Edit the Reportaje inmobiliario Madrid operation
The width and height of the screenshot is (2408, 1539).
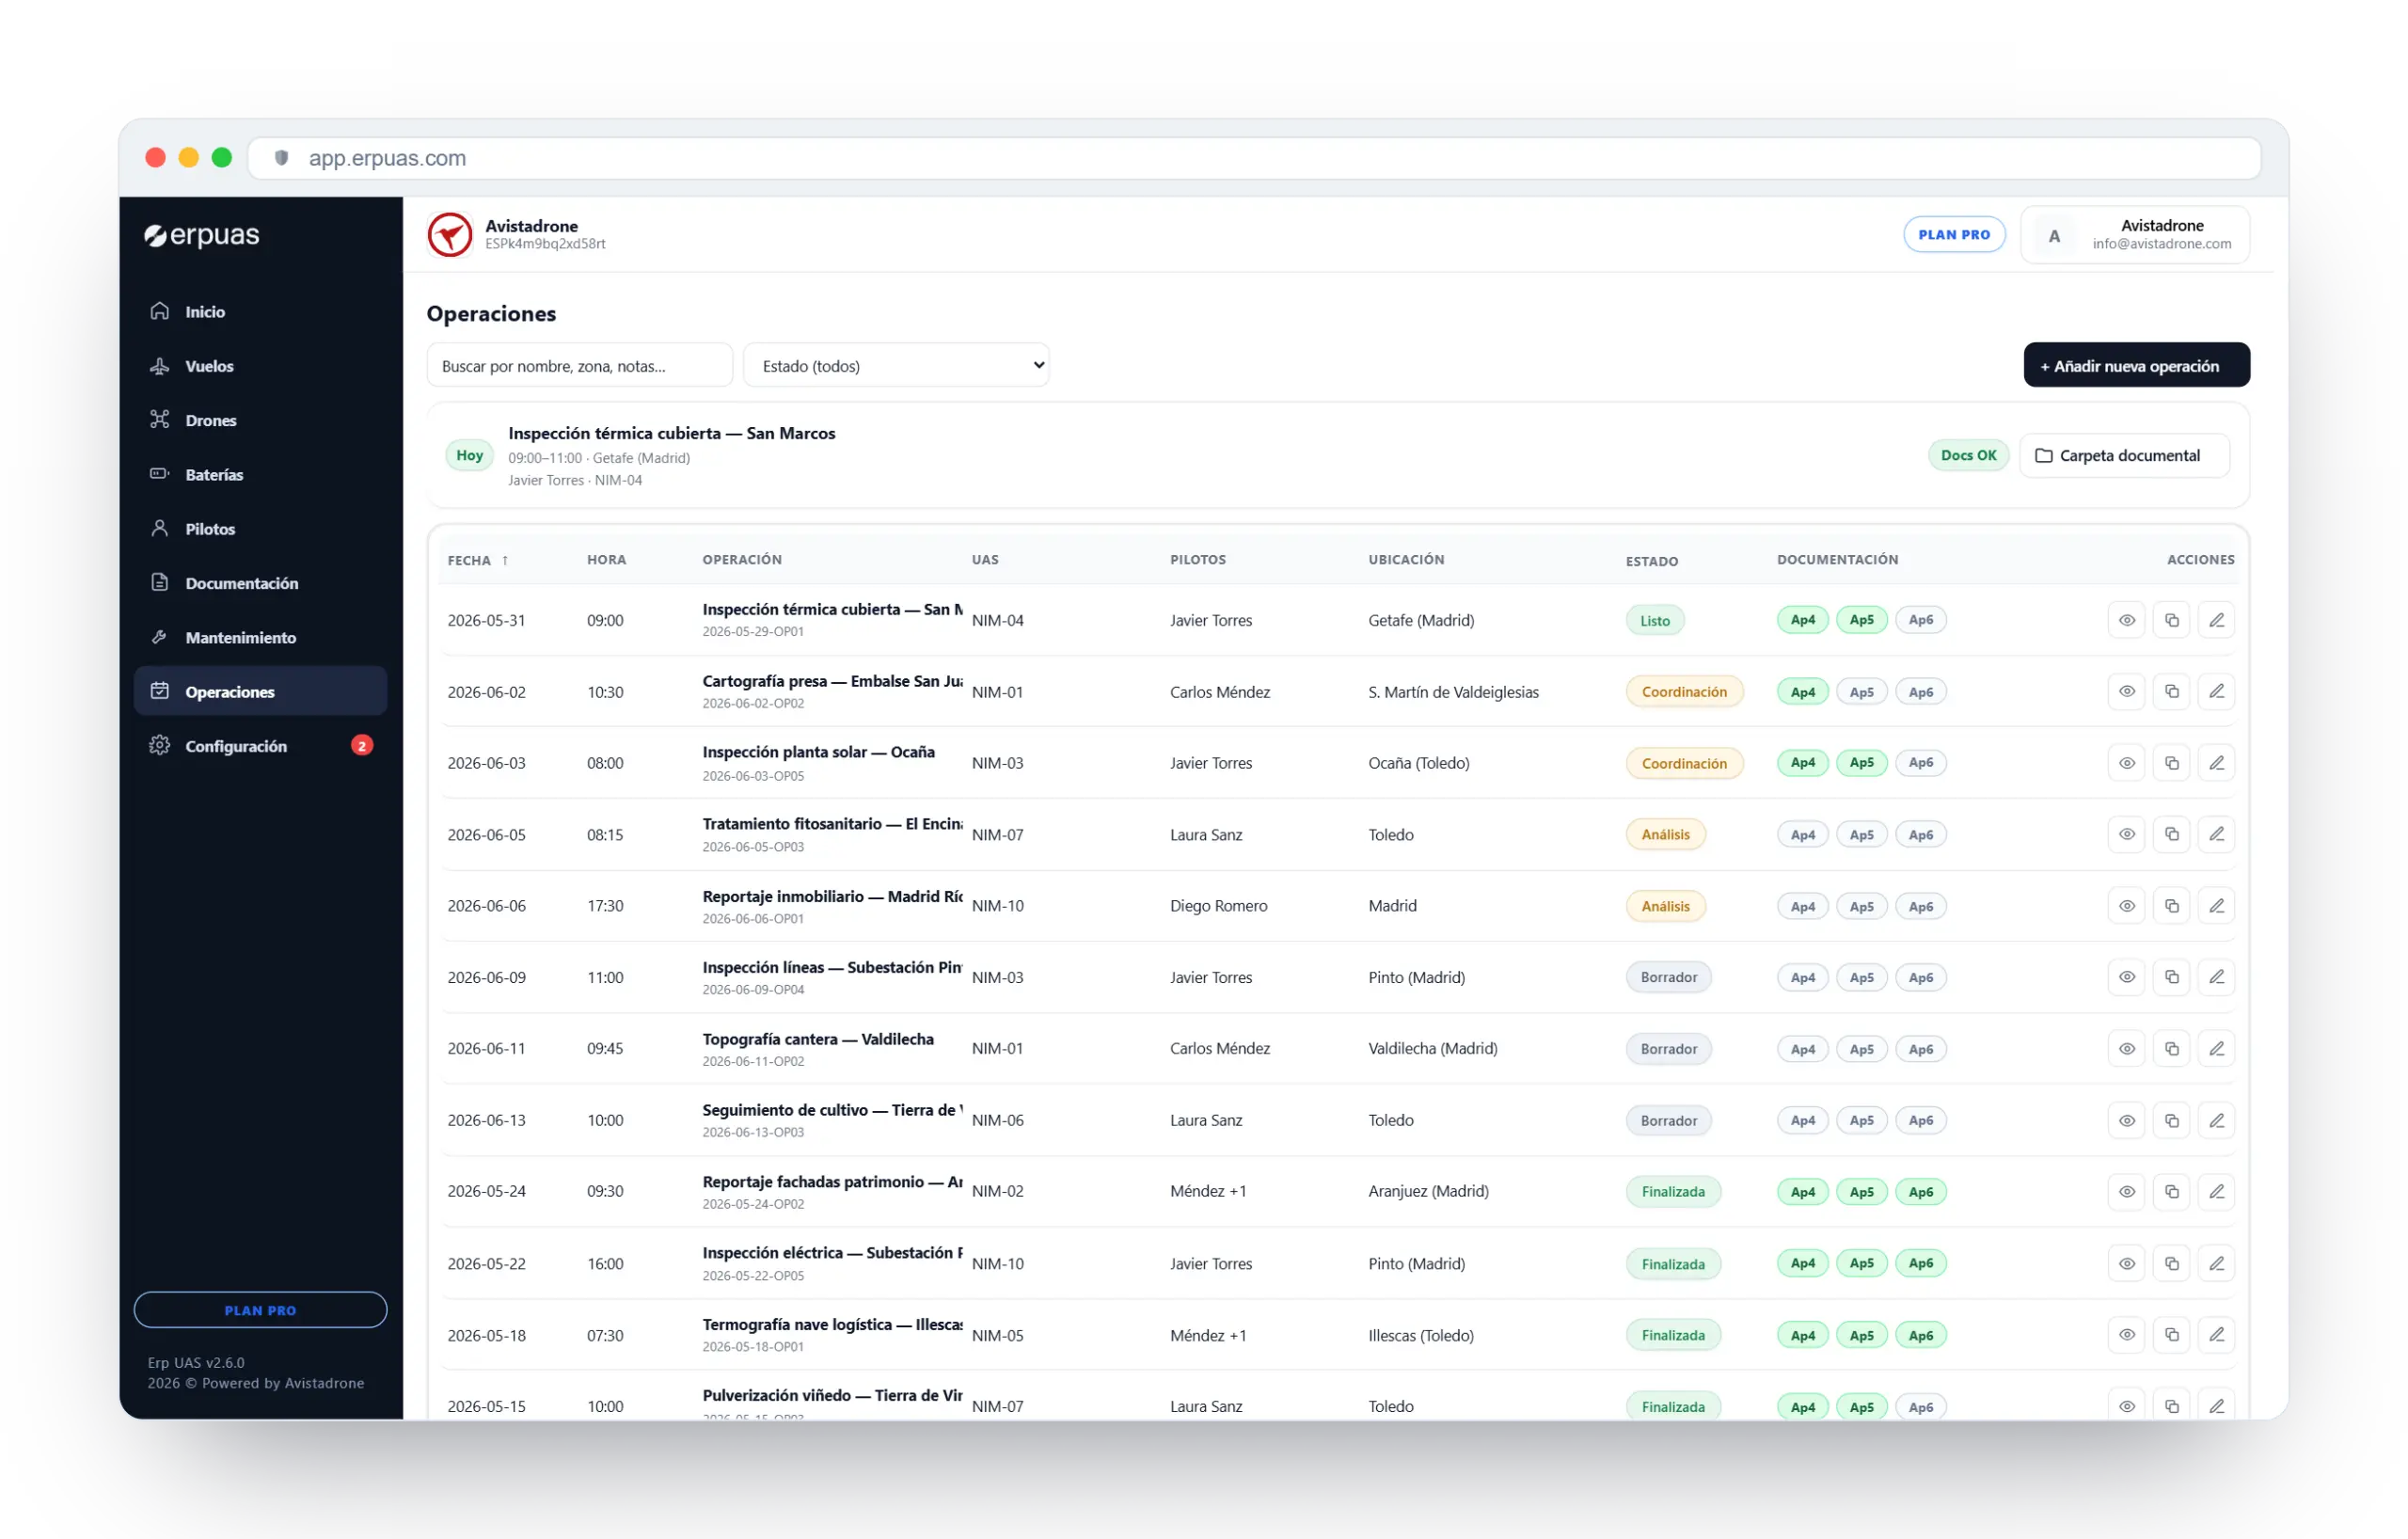[2216, 906]
